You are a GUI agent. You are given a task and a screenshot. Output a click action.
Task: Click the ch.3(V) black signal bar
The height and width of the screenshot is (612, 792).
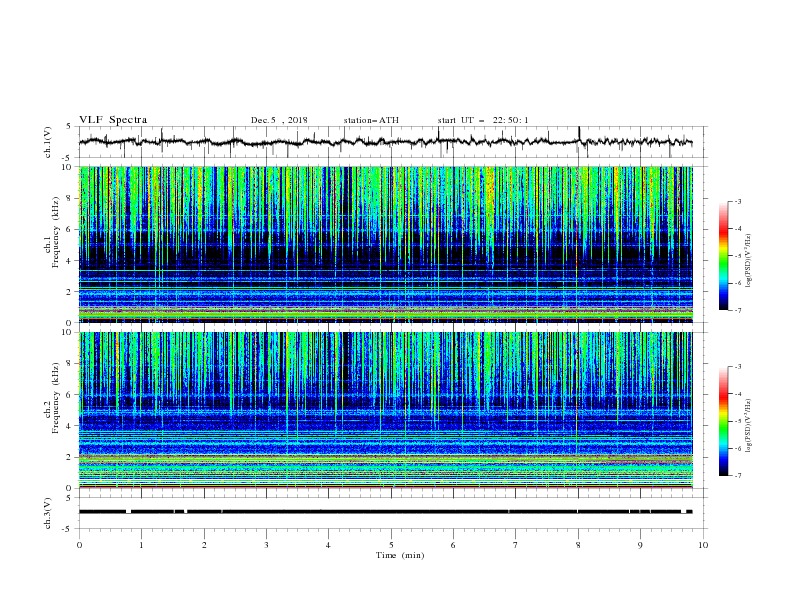coord(385,512)
